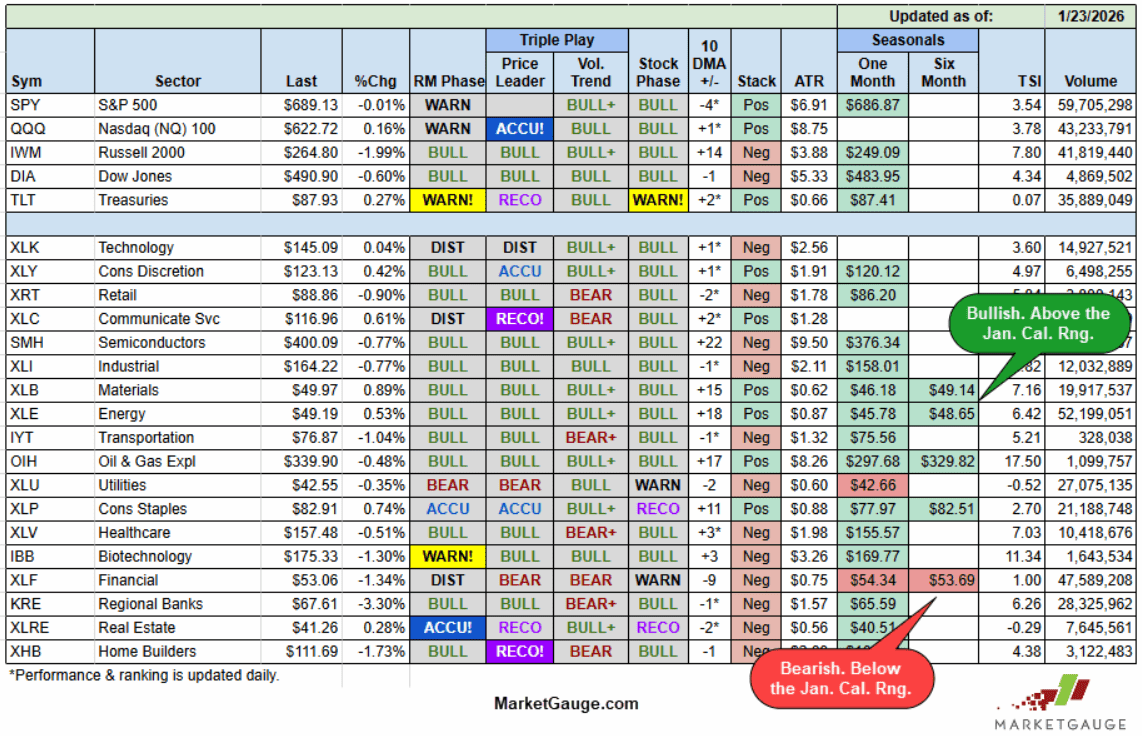
Task: Select the purple RECO! cell for XLC
Action: (x=520, y=318)
